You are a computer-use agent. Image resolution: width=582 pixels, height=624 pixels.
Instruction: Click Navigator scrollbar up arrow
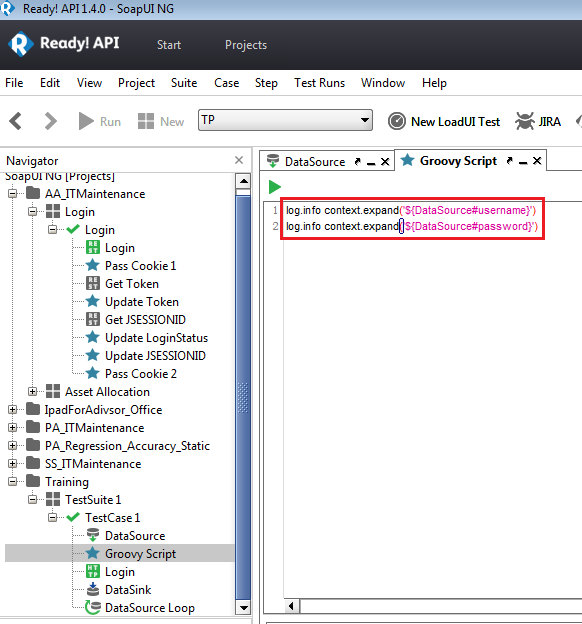coord(243,181)
